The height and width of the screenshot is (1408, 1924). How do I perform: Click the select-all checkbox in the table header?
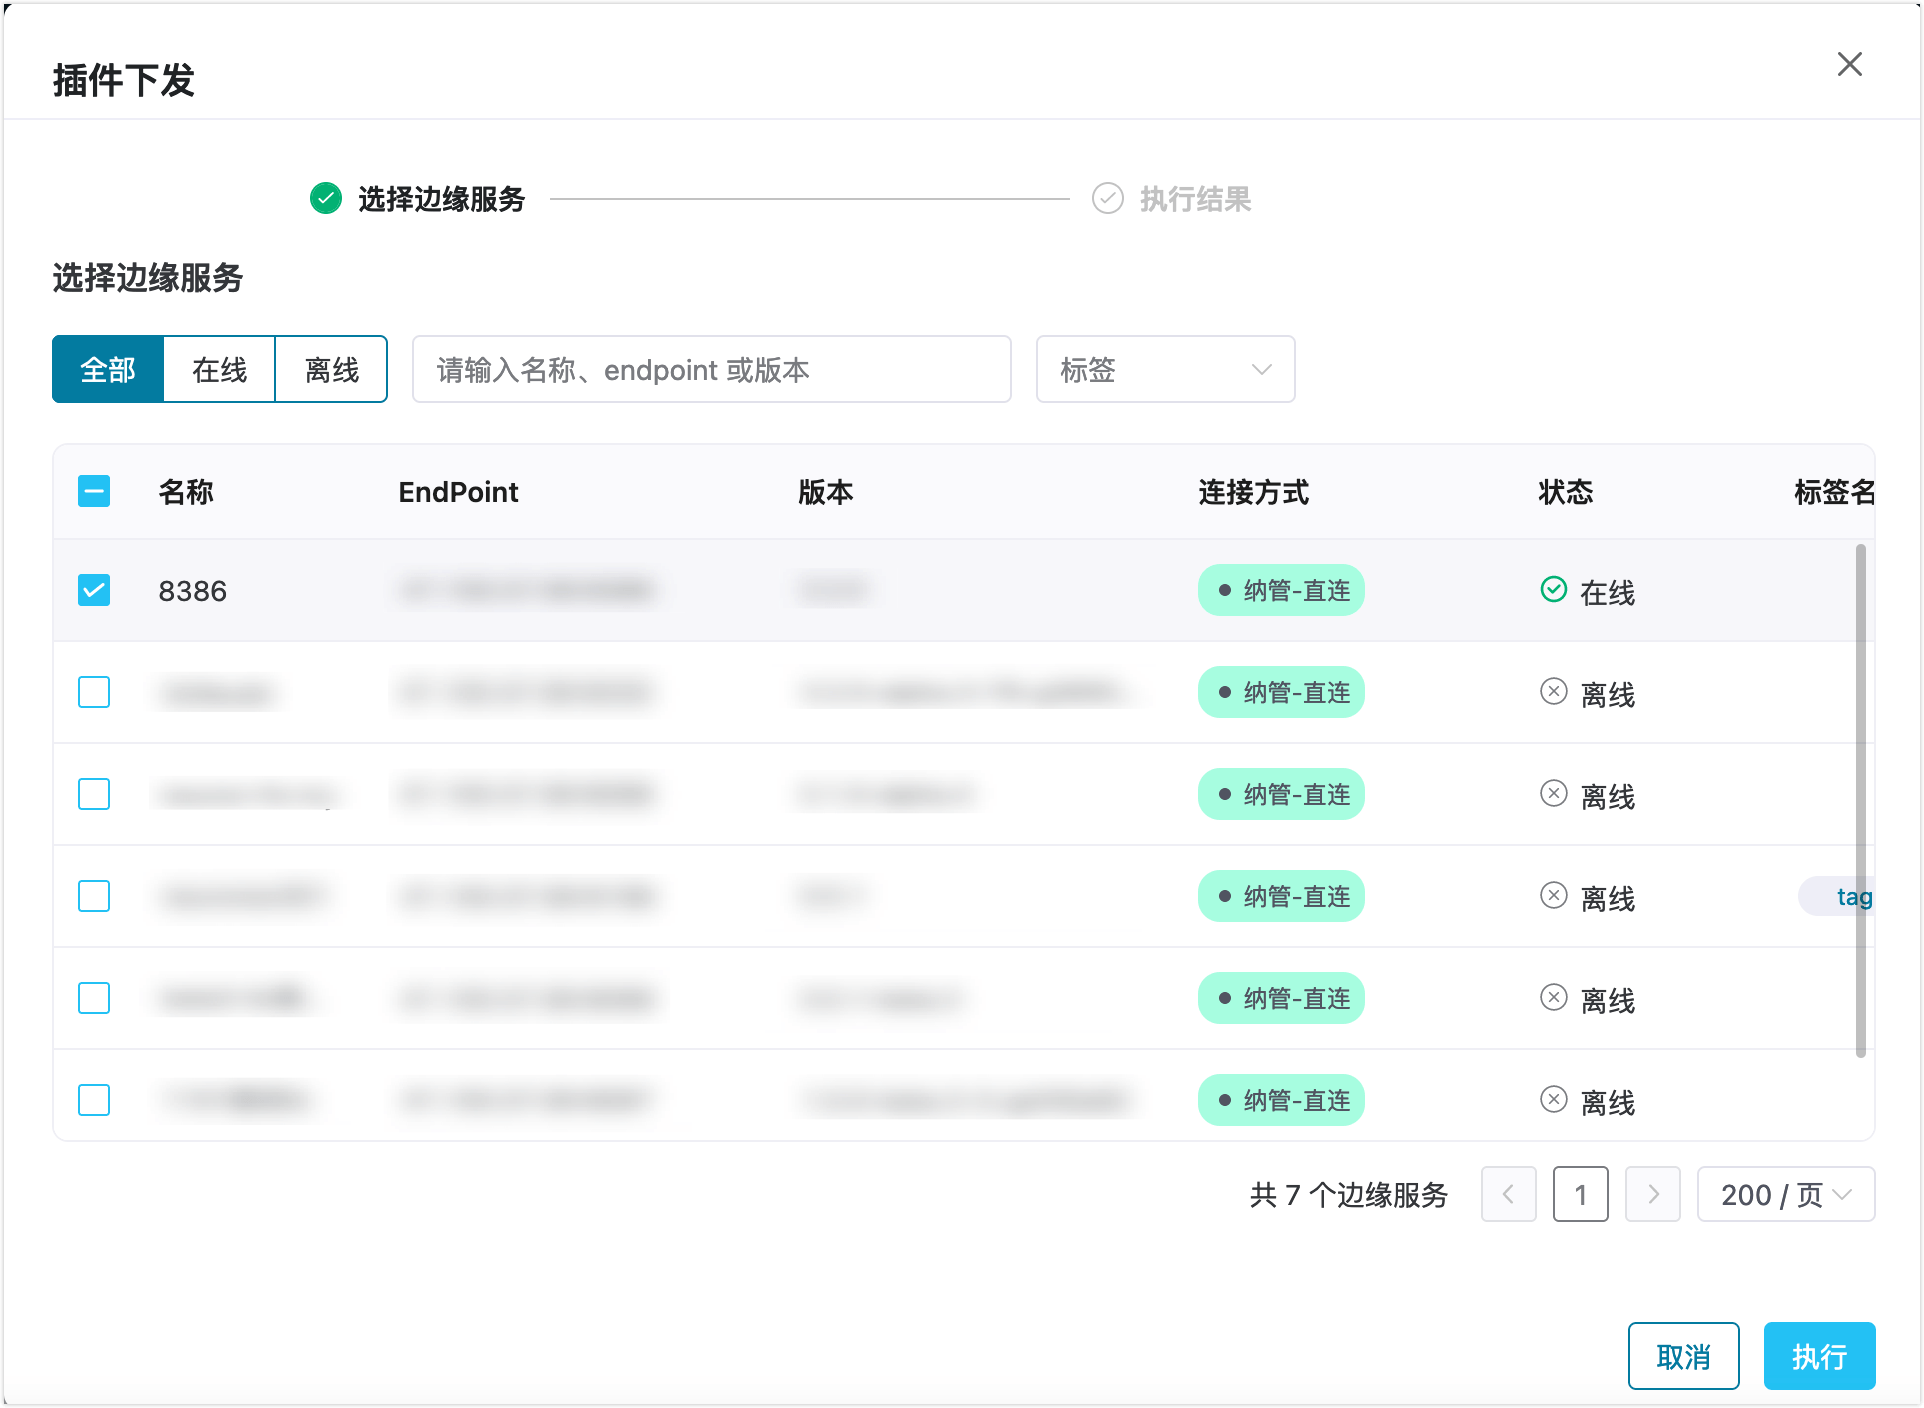tap(93, 492)
